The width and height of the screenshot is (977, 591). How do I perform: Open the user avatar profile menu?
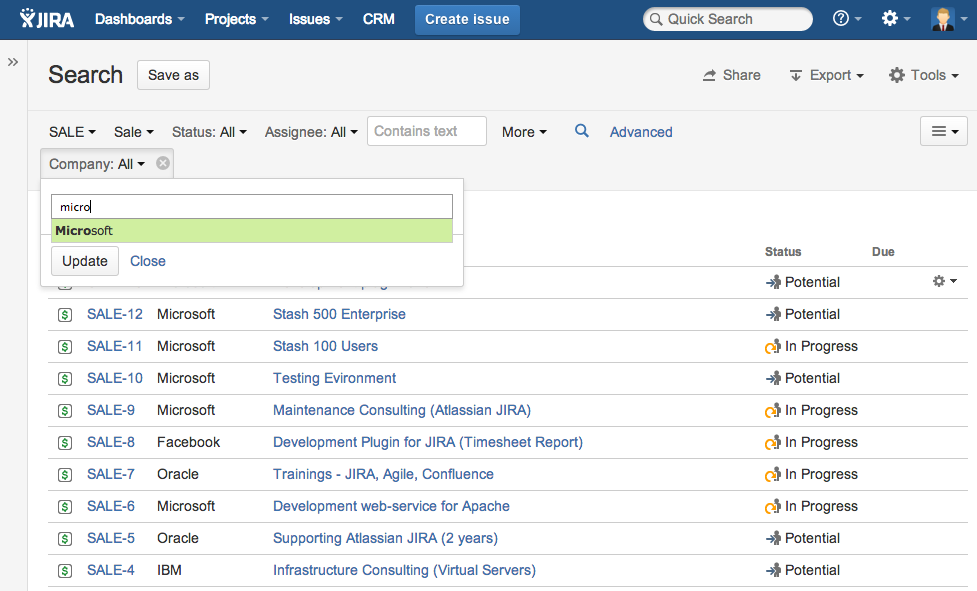point(948,19)
